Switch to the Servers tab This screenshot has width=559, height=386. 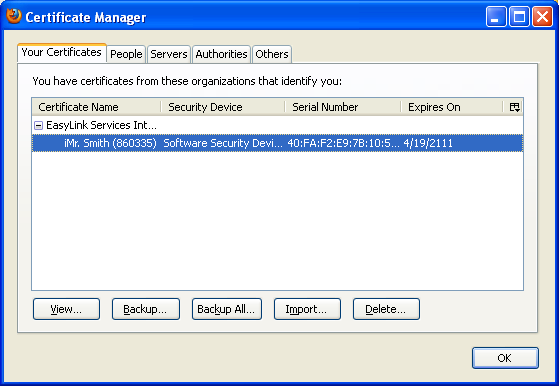[x=169, y=54]
